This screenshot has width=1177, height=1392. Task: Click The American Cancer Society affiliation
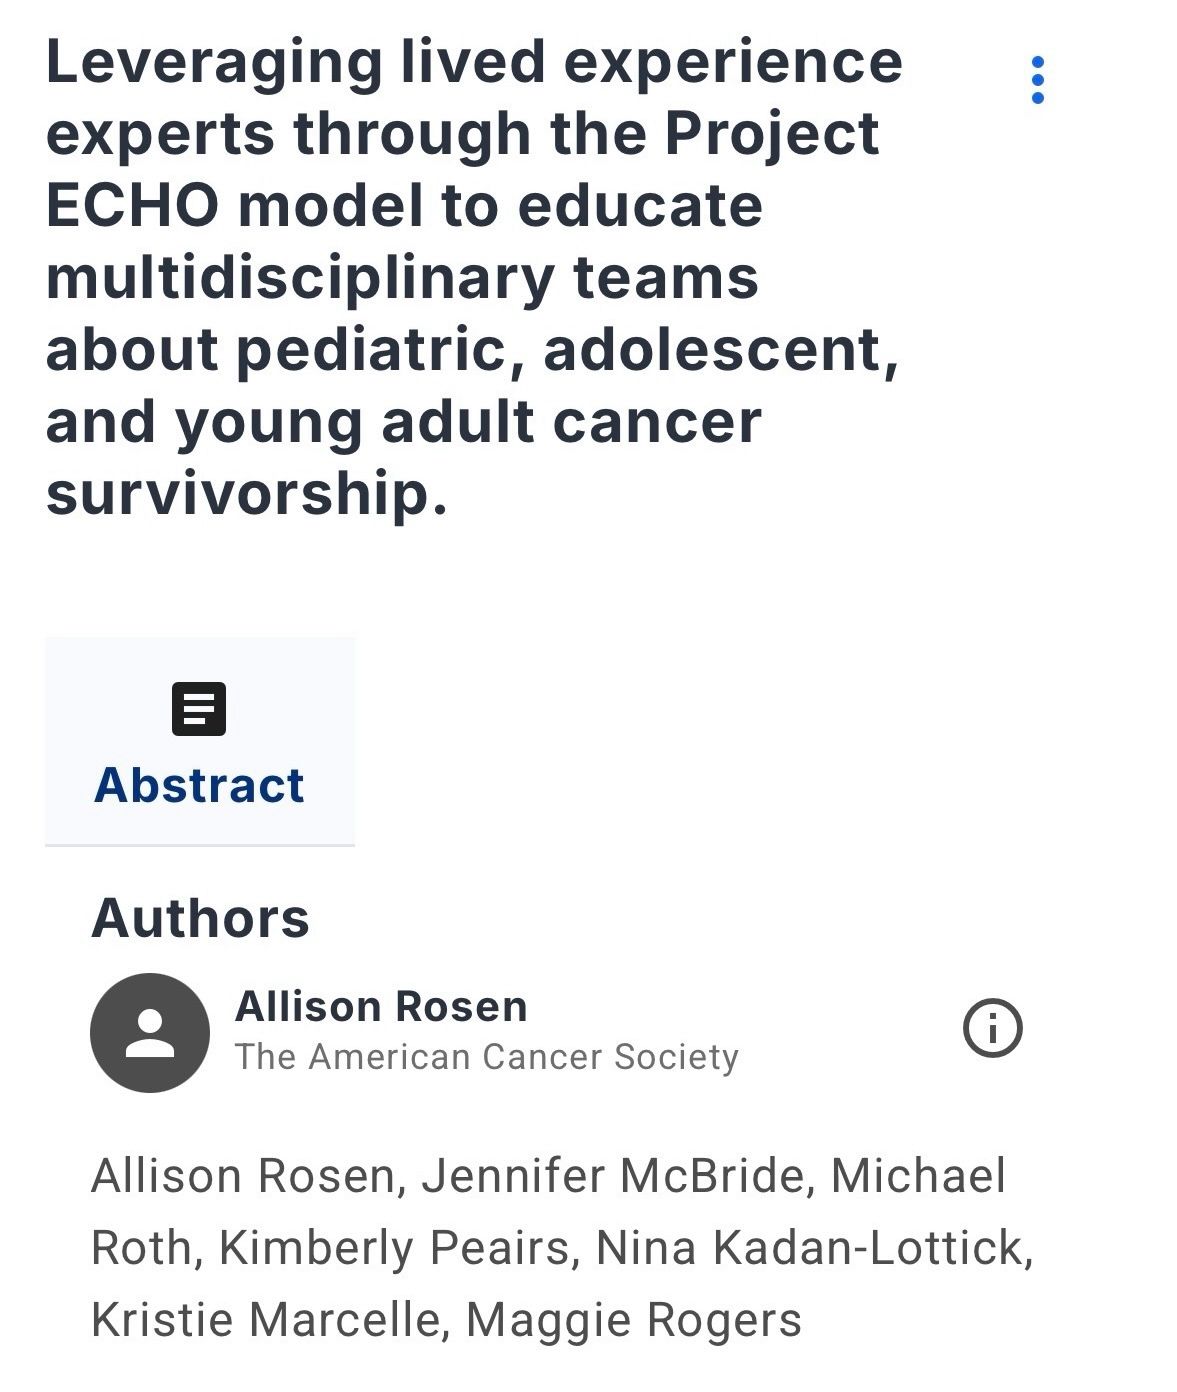(x=487, y=1057)
